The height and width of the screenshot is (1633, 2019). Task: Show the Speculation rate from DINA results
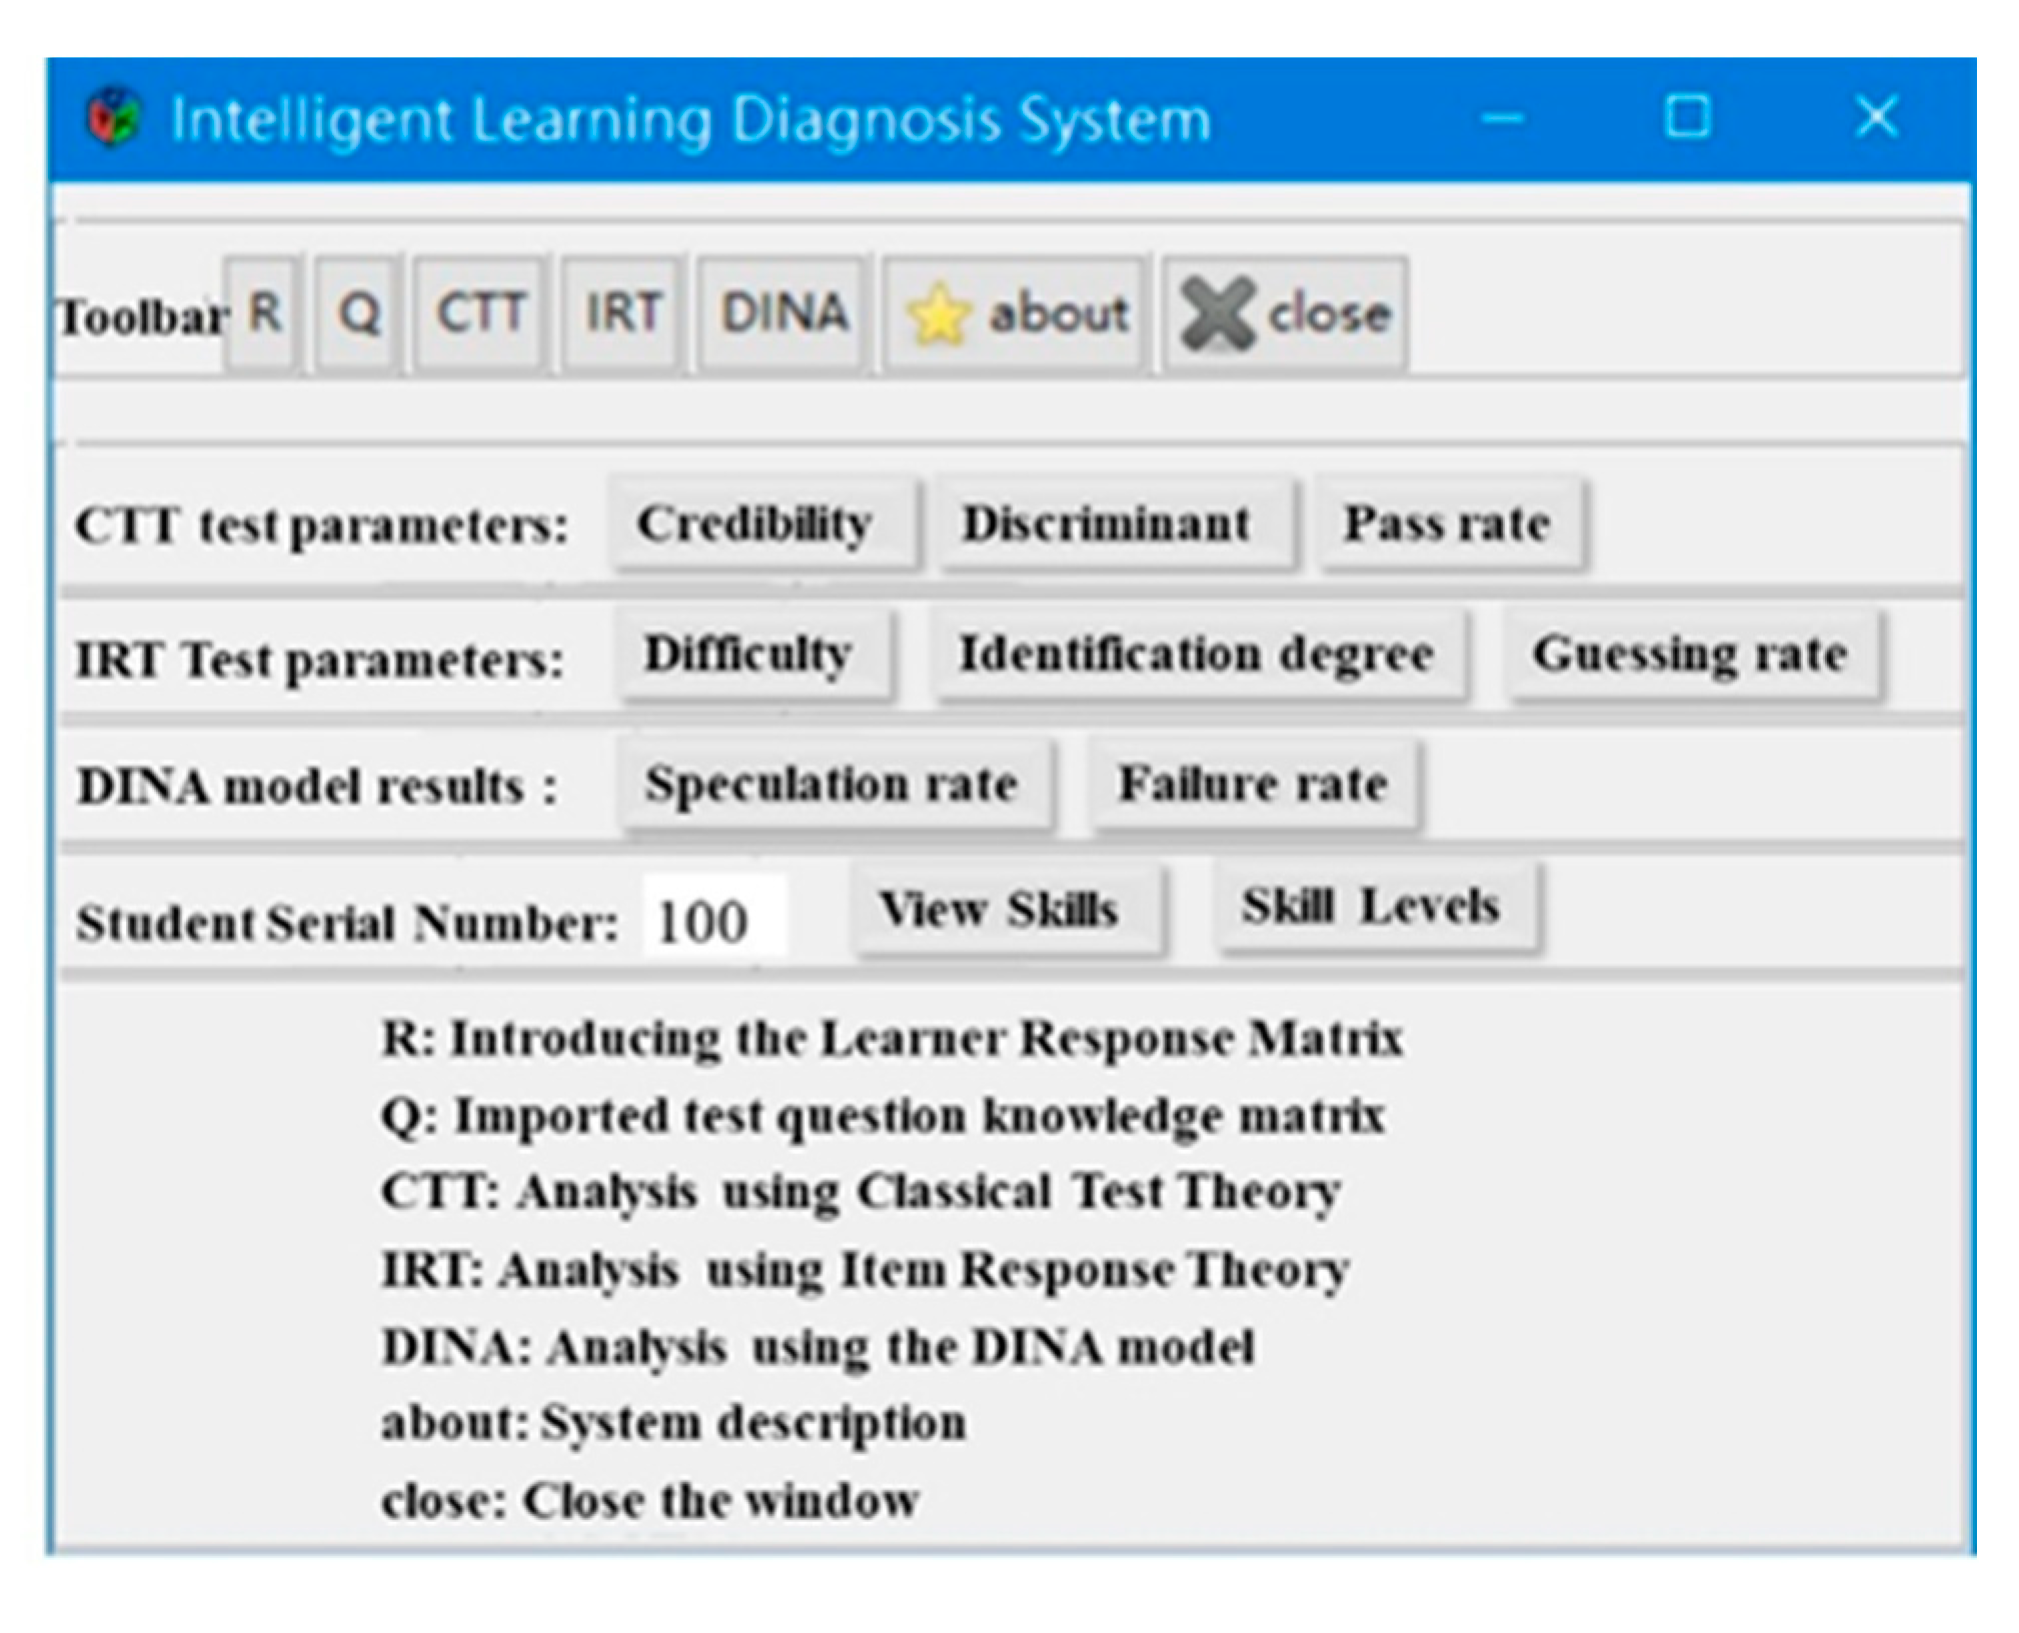tap(833, 786)
